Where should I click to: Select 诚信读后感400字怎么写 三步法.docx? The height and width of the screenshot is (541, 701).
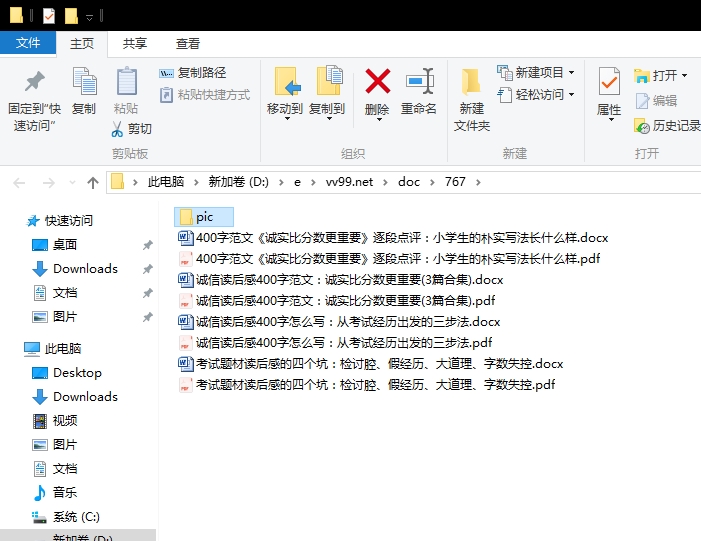coord(339,322)
